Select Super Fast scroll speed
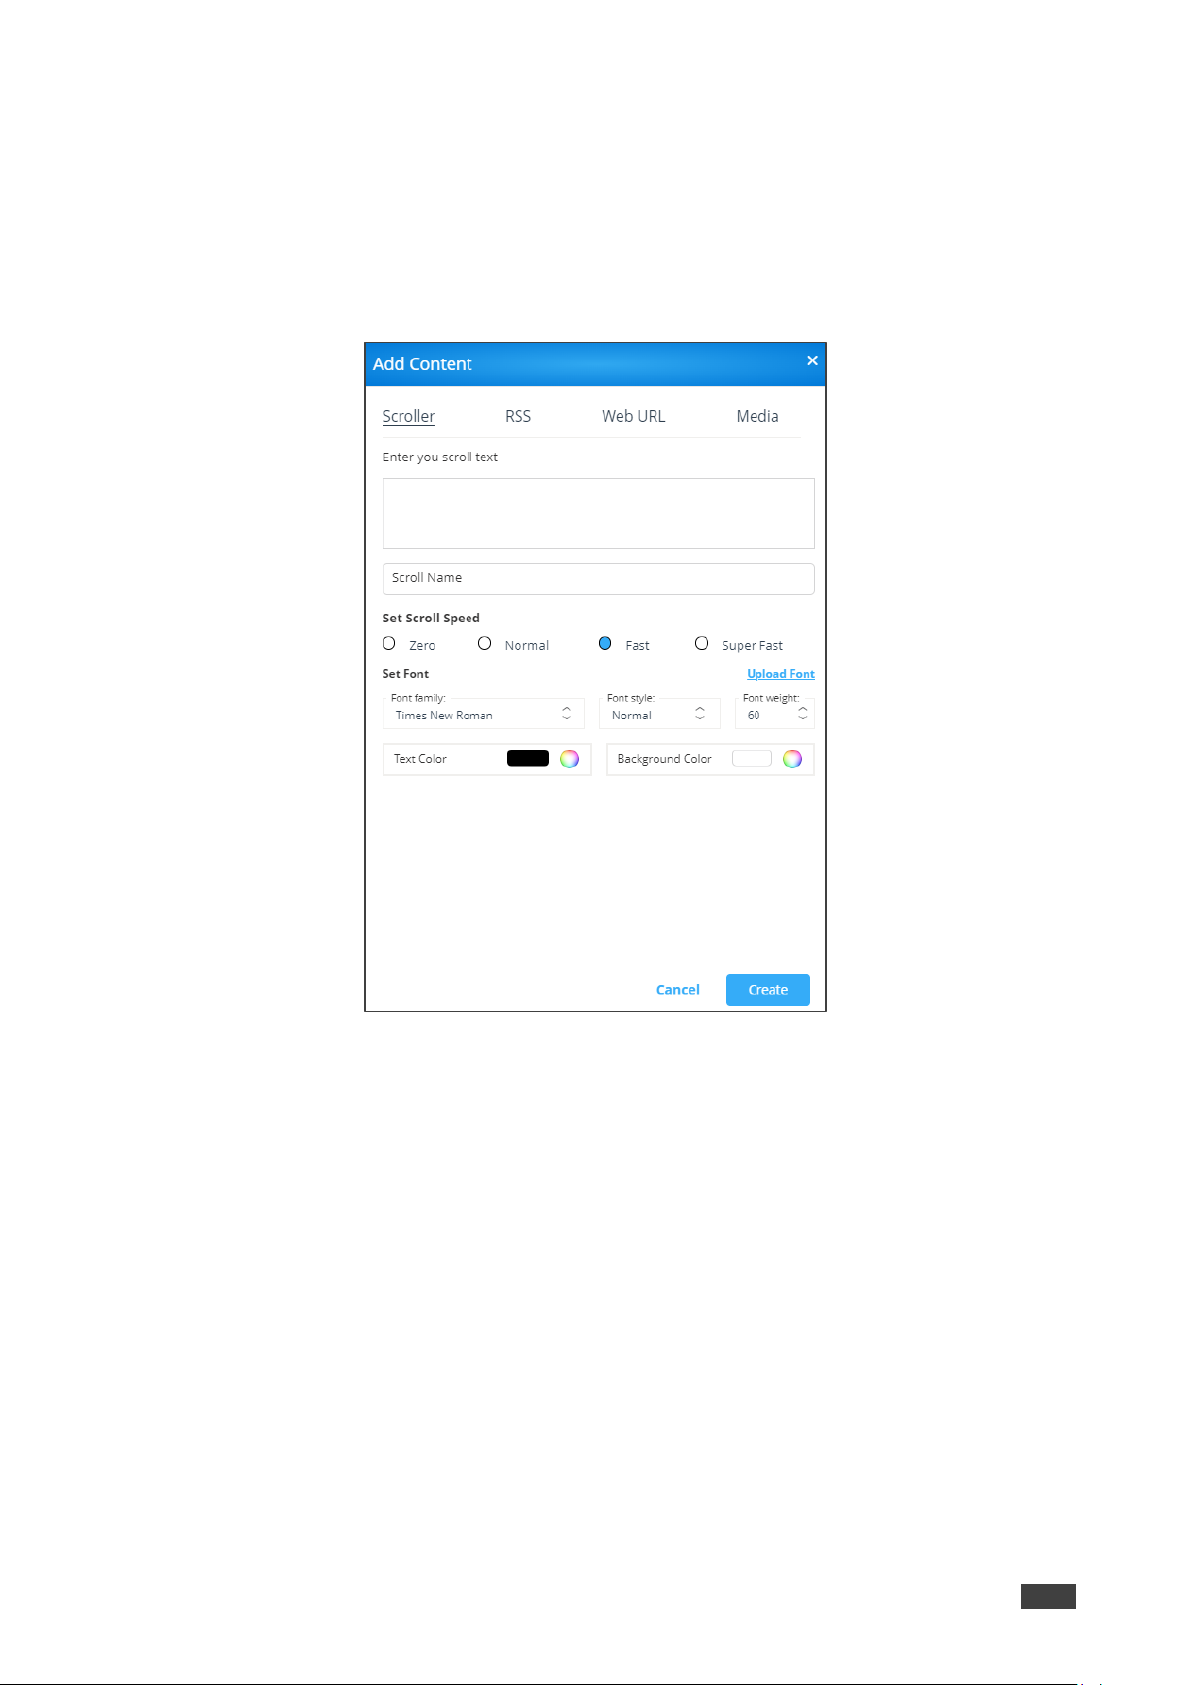 click(701, 644)
